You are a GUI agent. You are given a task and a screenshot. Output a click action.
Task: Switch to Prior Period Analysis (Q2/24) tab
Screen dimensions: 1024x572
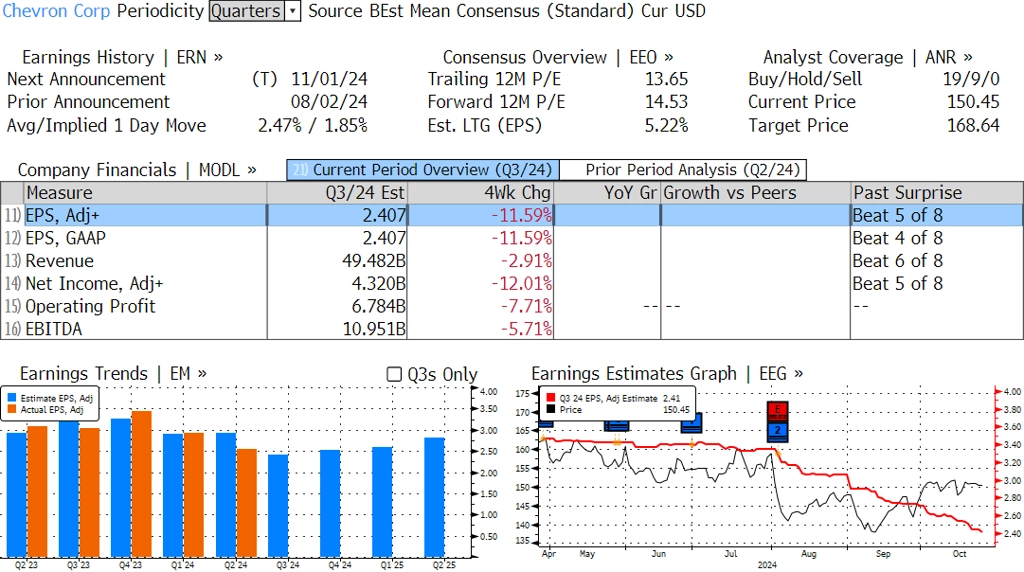click(x=684, y=170)
